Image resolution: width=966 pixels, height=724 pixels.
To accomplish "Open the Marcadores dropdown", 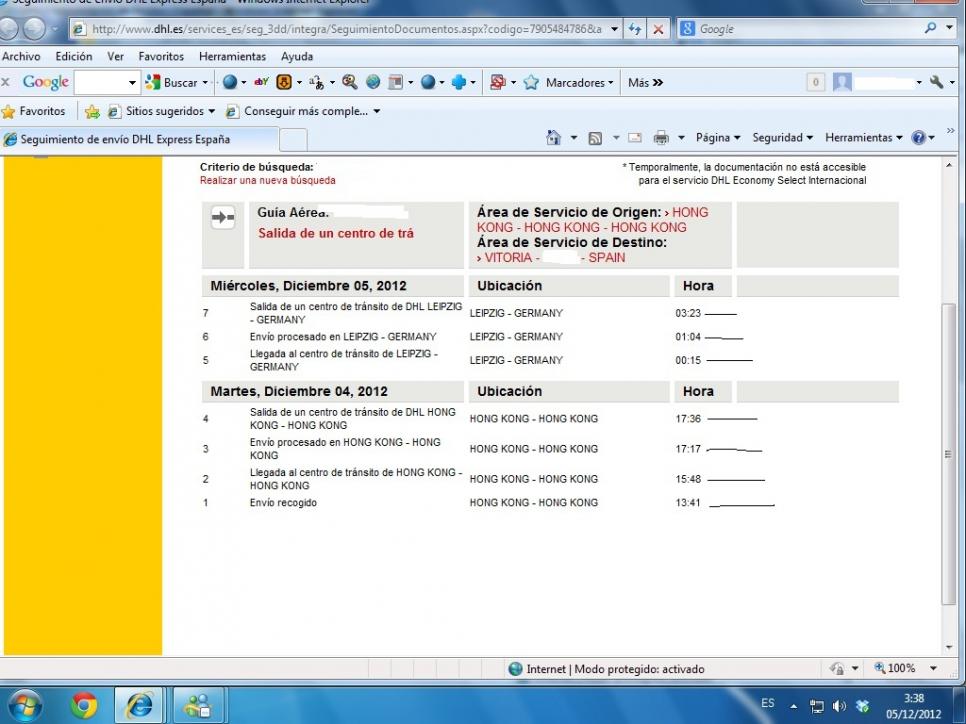I will click(580, 83).
